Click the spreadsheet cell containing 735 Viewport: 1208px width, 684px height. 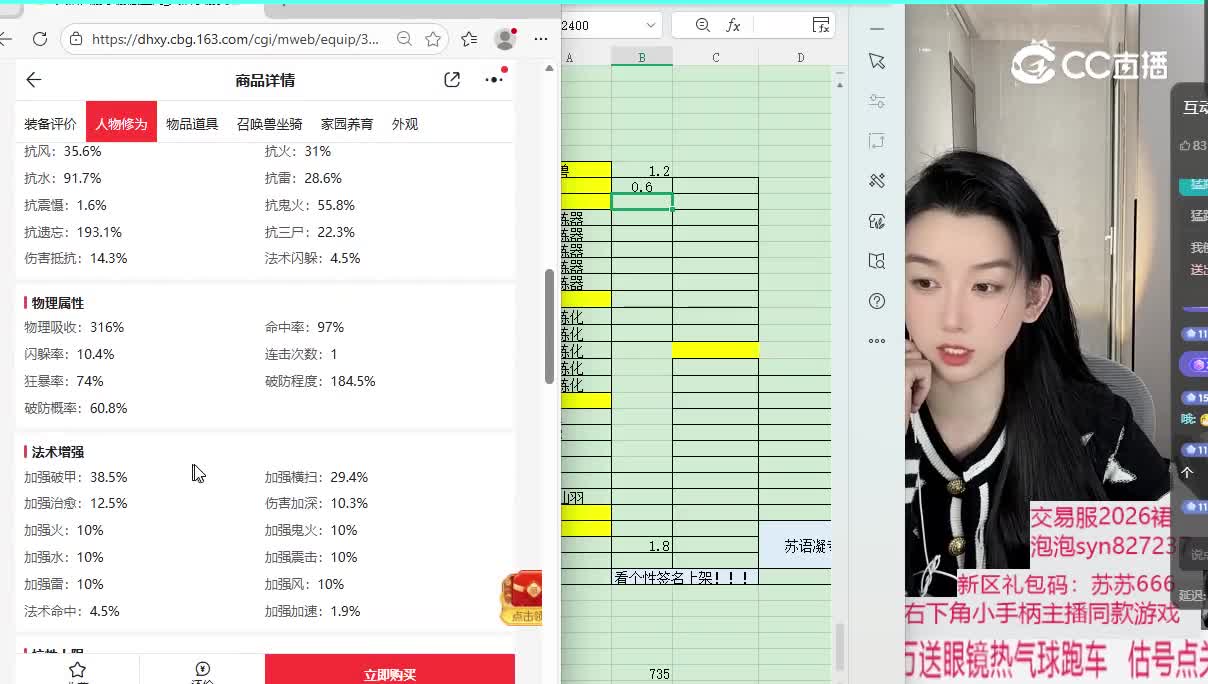(642, 675)
